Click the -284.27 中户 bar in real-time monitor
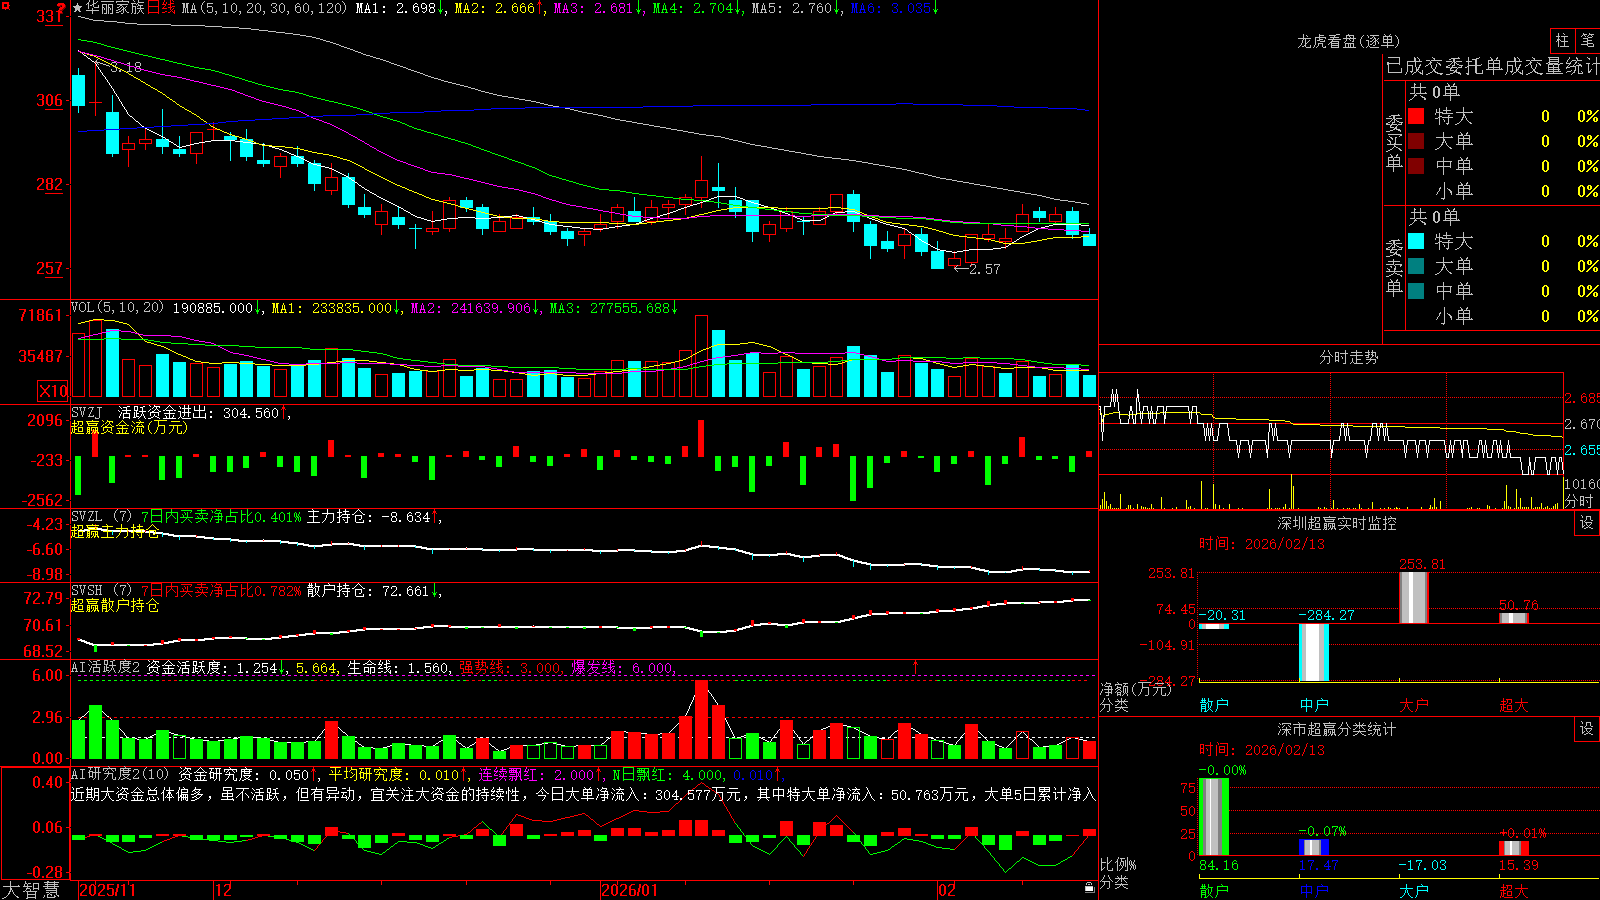The width and height of the screenshot is (1600, 900). 1314,652
